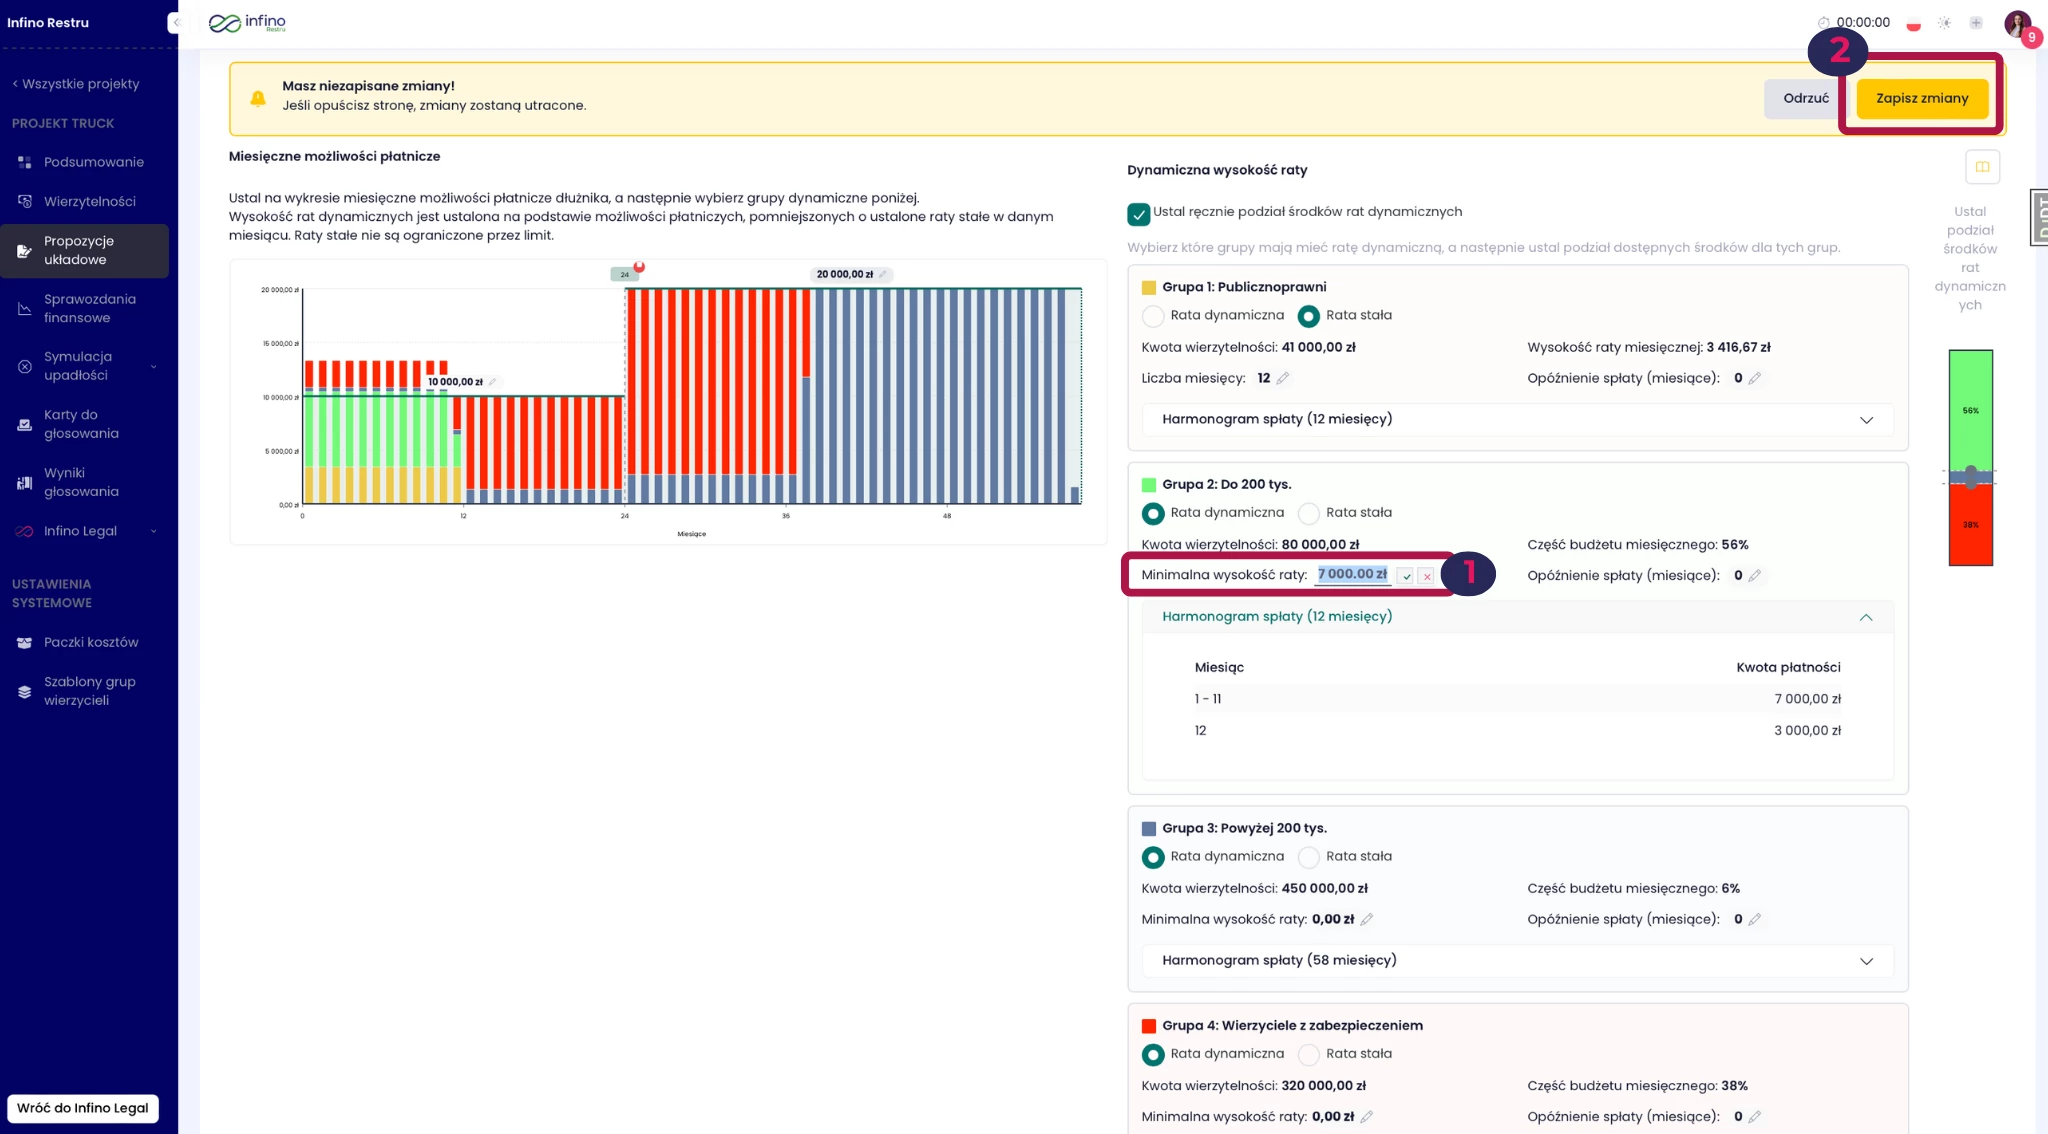Select Rata stała for Grupa 3
Image resolution: width=2048 pixels, height=1134 pixels.
click(1308, 857)
